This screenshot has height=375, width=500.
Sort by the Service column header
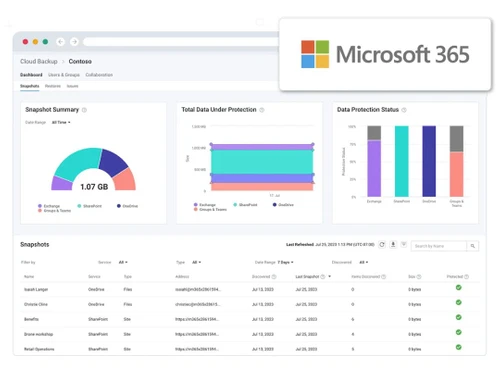tap(94, 277)
